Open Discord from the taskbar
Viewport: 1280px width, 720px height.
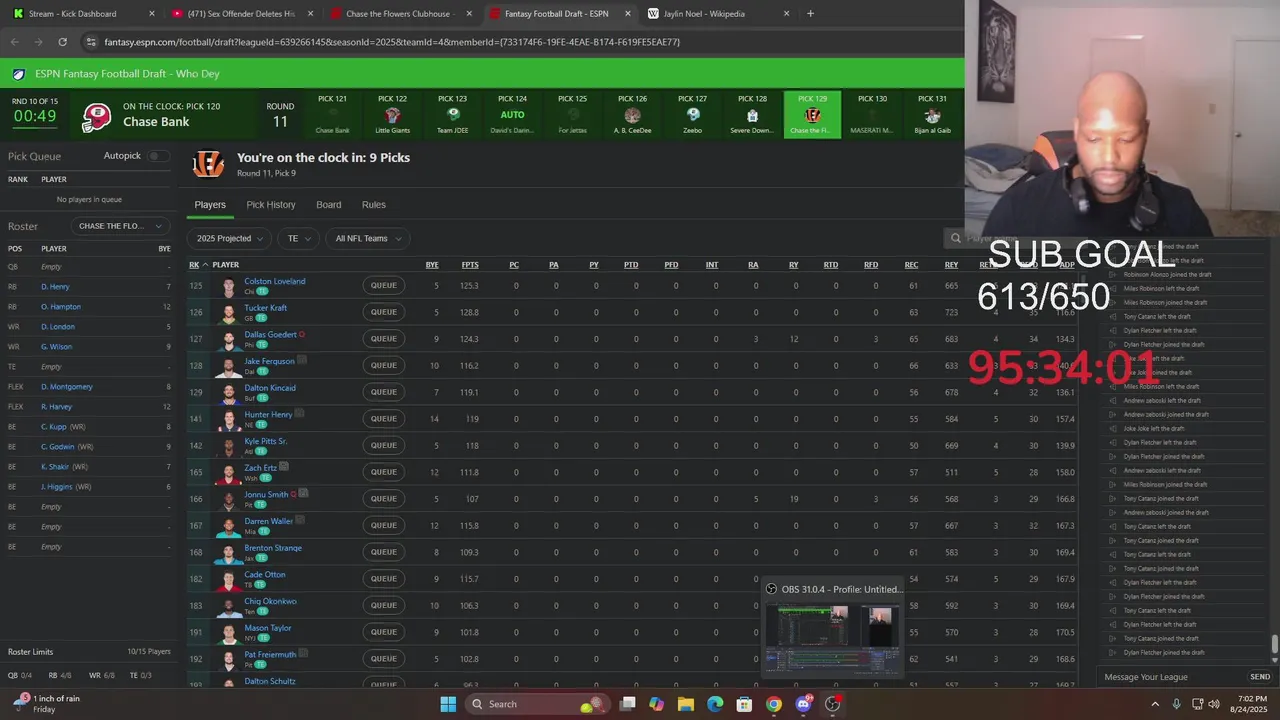tap(803, 704)
